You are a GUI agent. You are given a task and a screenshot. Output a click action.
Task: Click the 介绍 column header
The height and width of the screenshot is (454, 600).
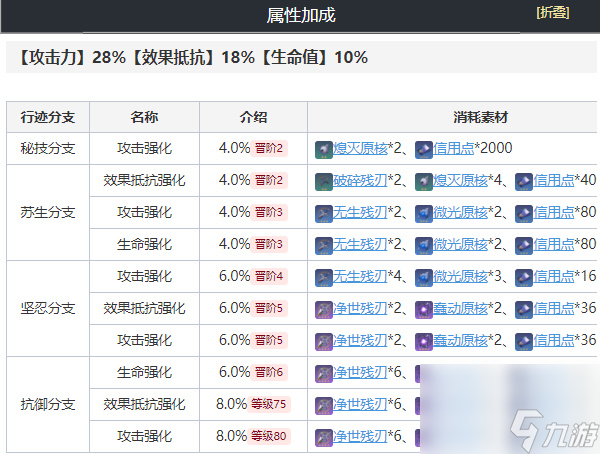click(253, 117)
